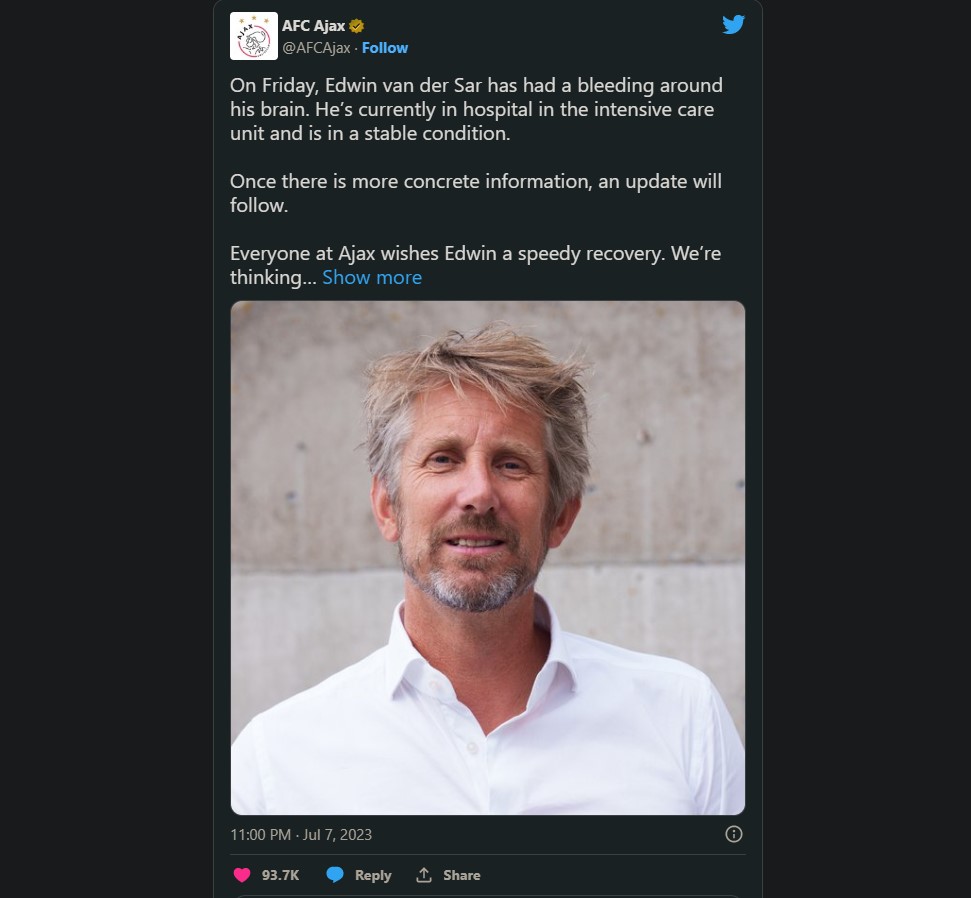This screenshot has width=971, height=898.
Task: Click the Share upload-arrow icon
Action: pyautogui.click(x=423, y=874)
